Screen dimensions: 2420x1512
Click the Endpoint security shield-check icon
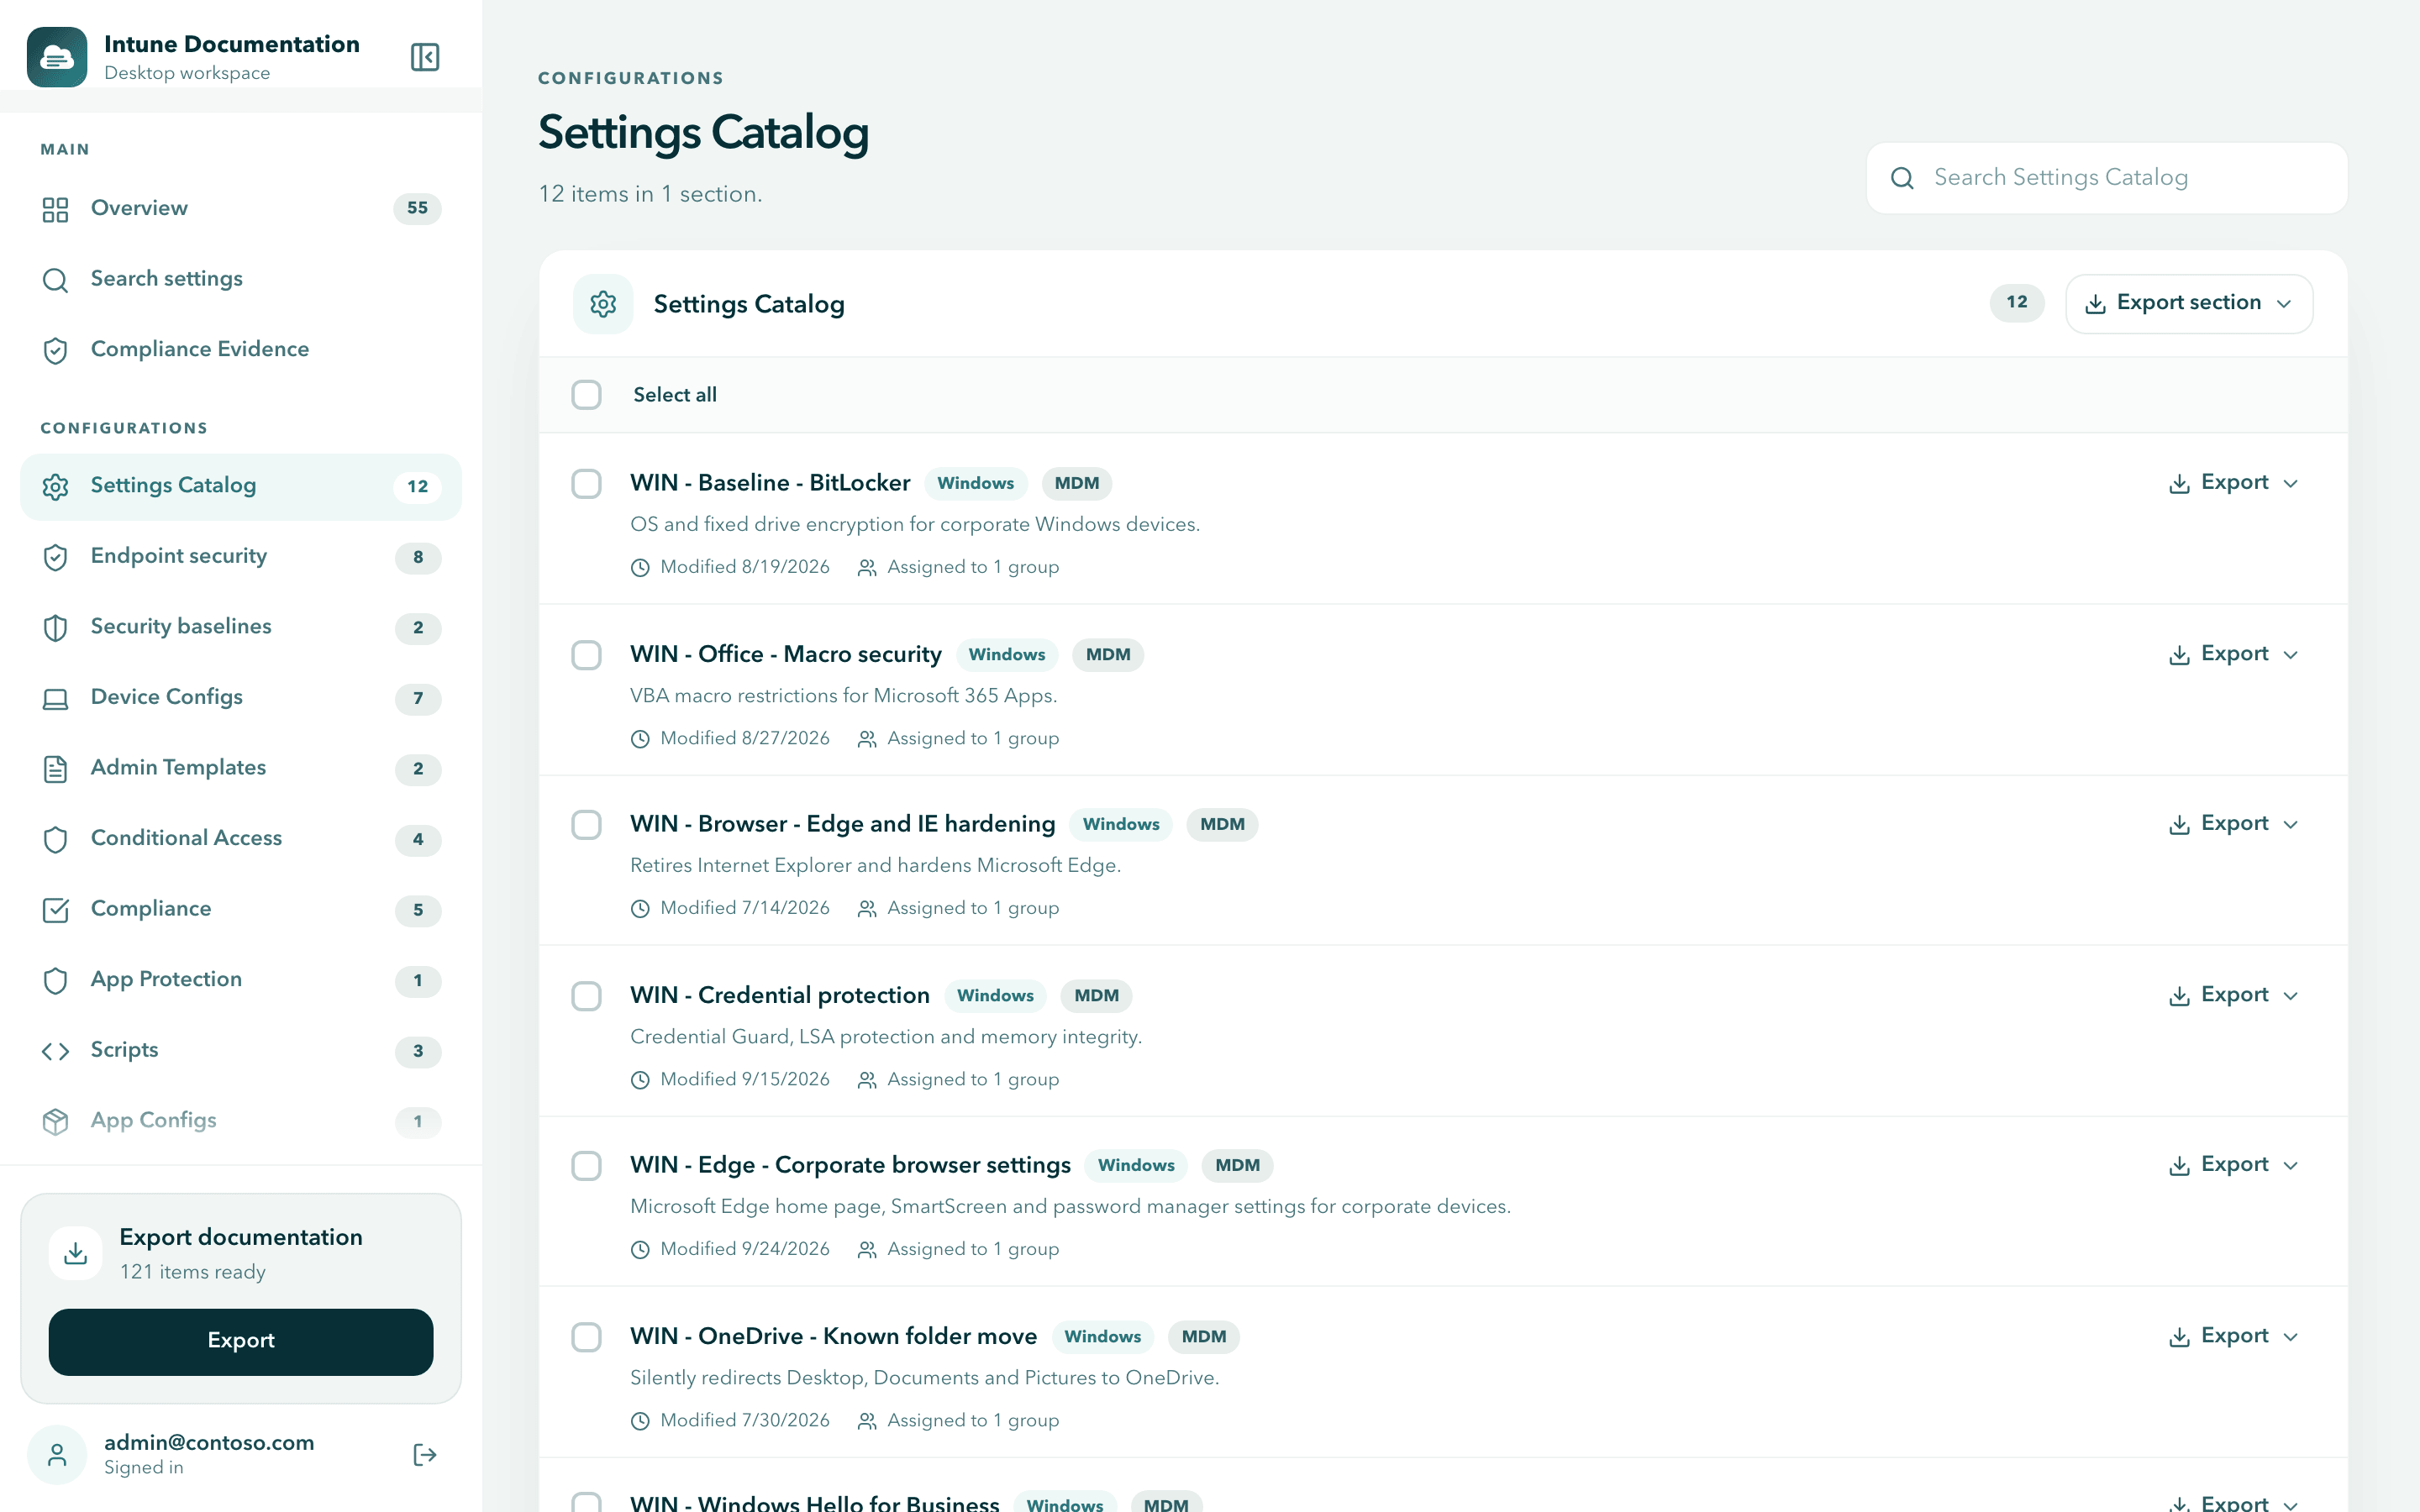pyautogui.click(x=55, y=557)
